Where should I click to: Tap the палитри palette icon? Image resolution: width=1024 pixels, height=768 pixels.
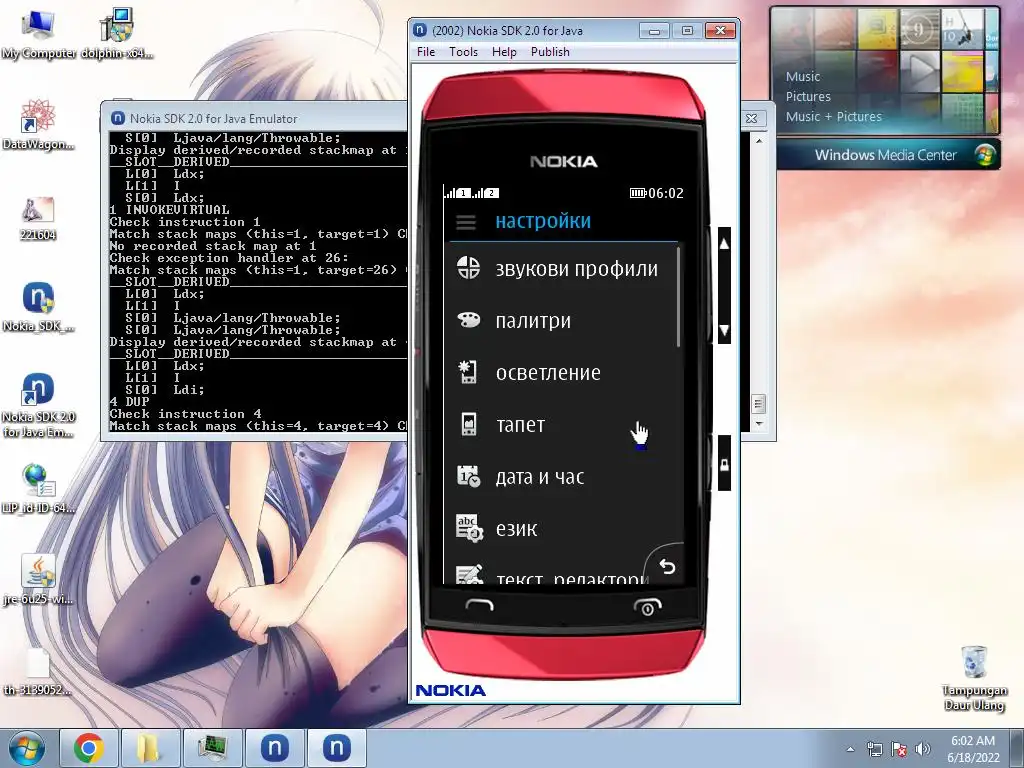click(x=468, y=320)
